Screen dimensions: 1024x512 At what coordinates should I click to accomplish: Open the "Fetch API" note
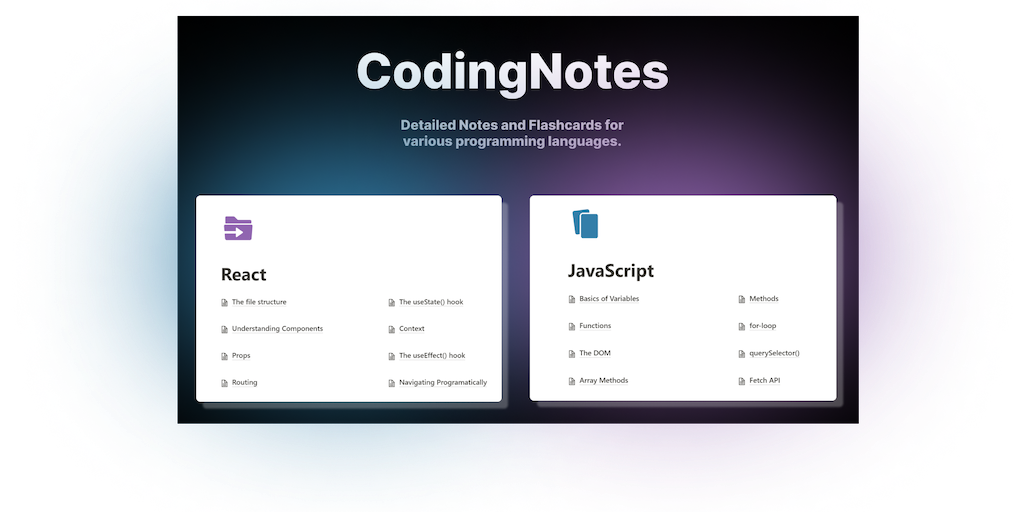point(764,380)
